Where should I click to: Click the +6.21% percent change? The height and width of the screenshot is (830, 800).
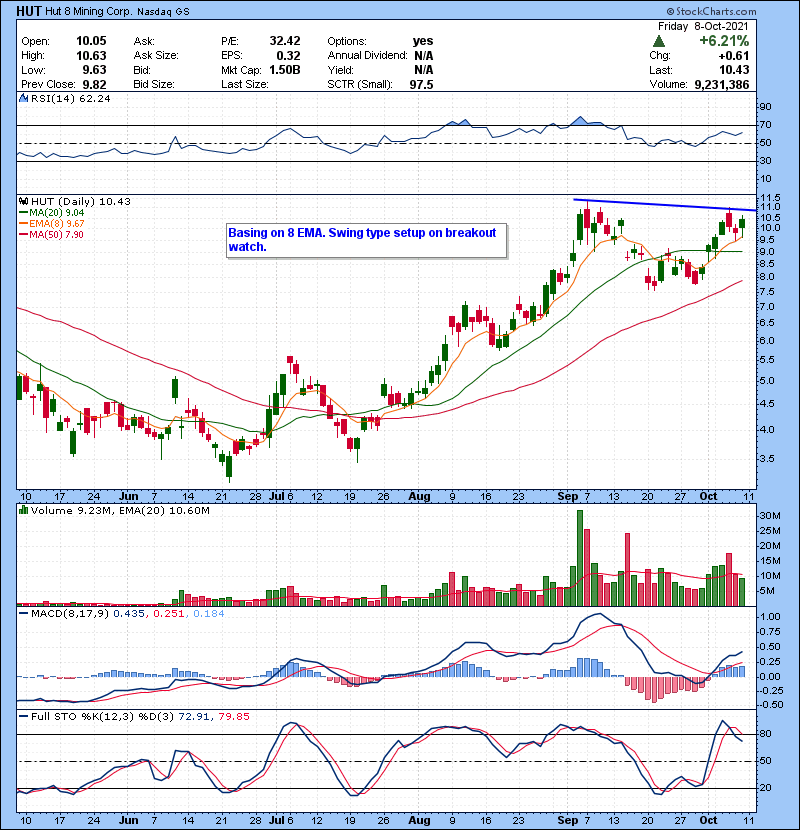point(724,41)
